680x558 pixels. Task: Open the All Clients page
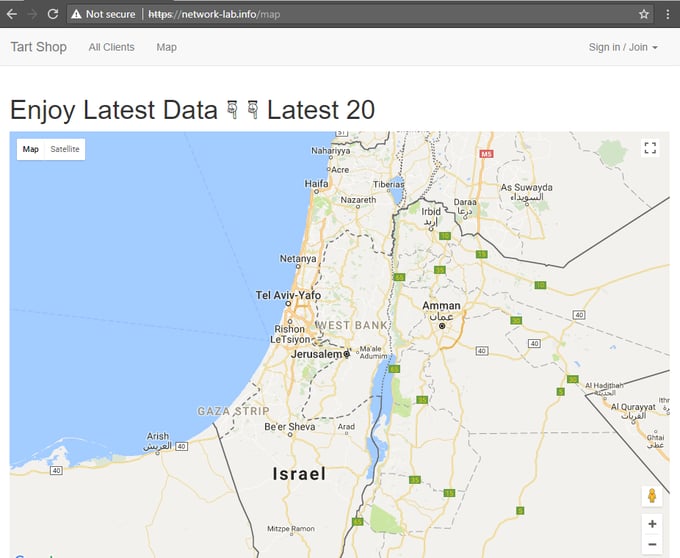point(111,47)
